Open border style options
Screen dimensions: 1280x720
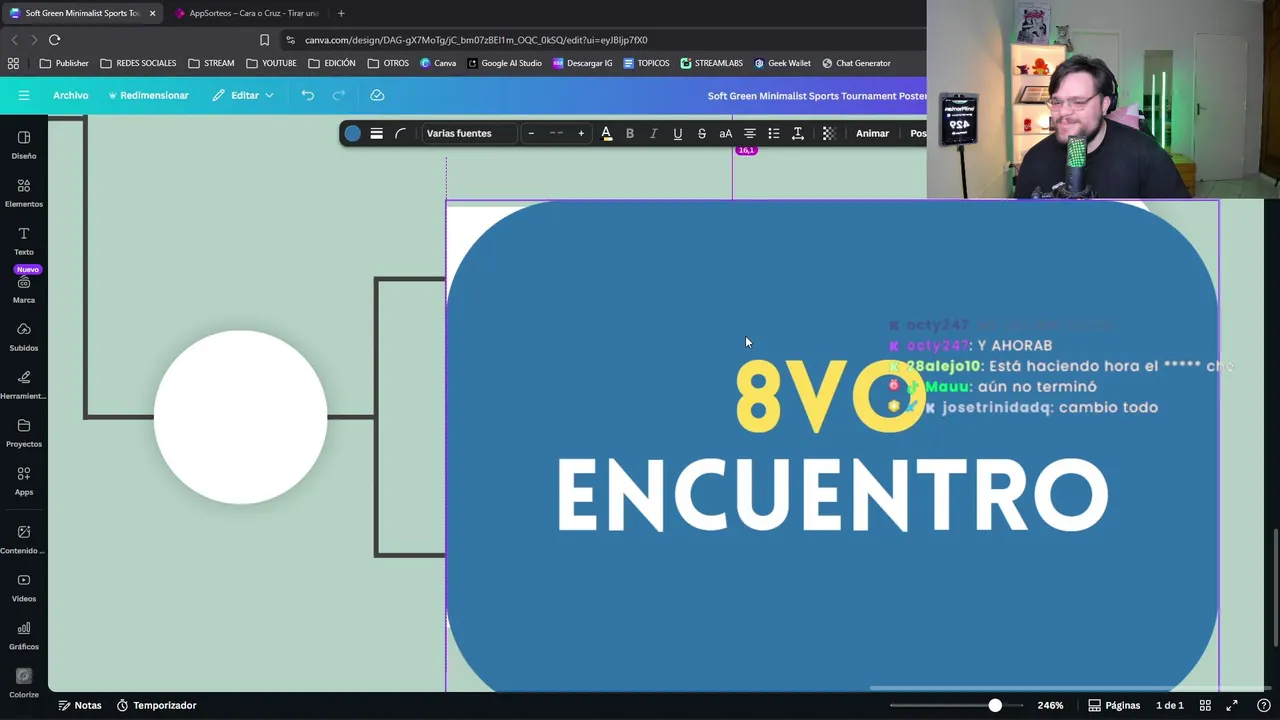(376, 133)
